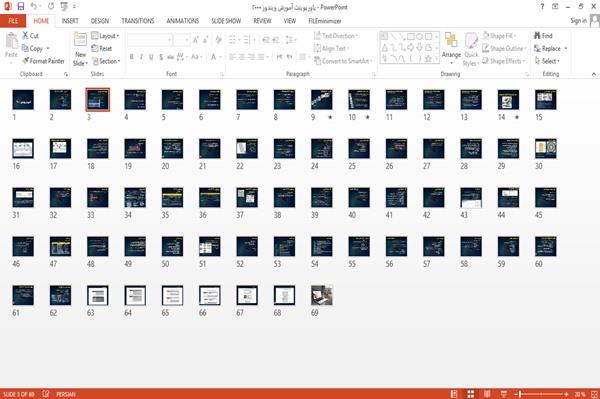Viewport: 600px width, 399px height.
Task: Click the Arrange icon in the Drawing group
Action: point(451,40)
